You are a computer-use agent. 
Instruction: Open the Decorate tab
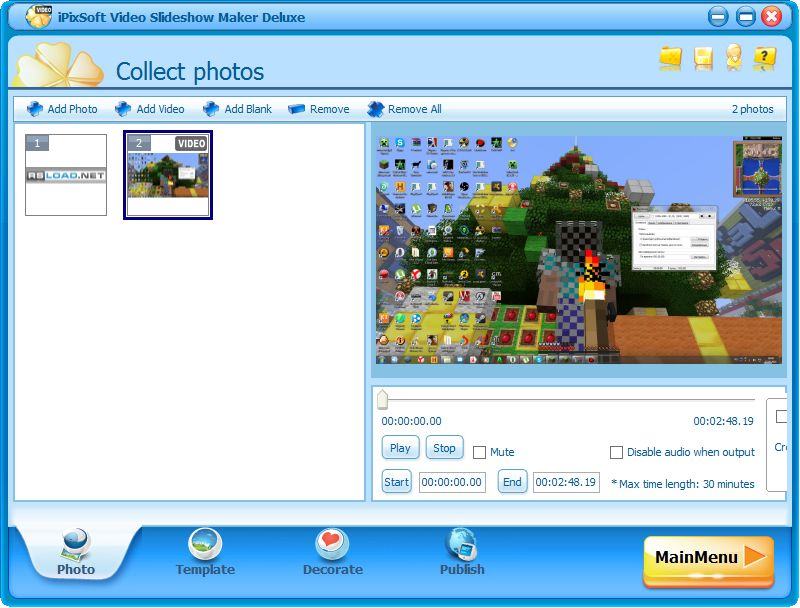point(333,553)
